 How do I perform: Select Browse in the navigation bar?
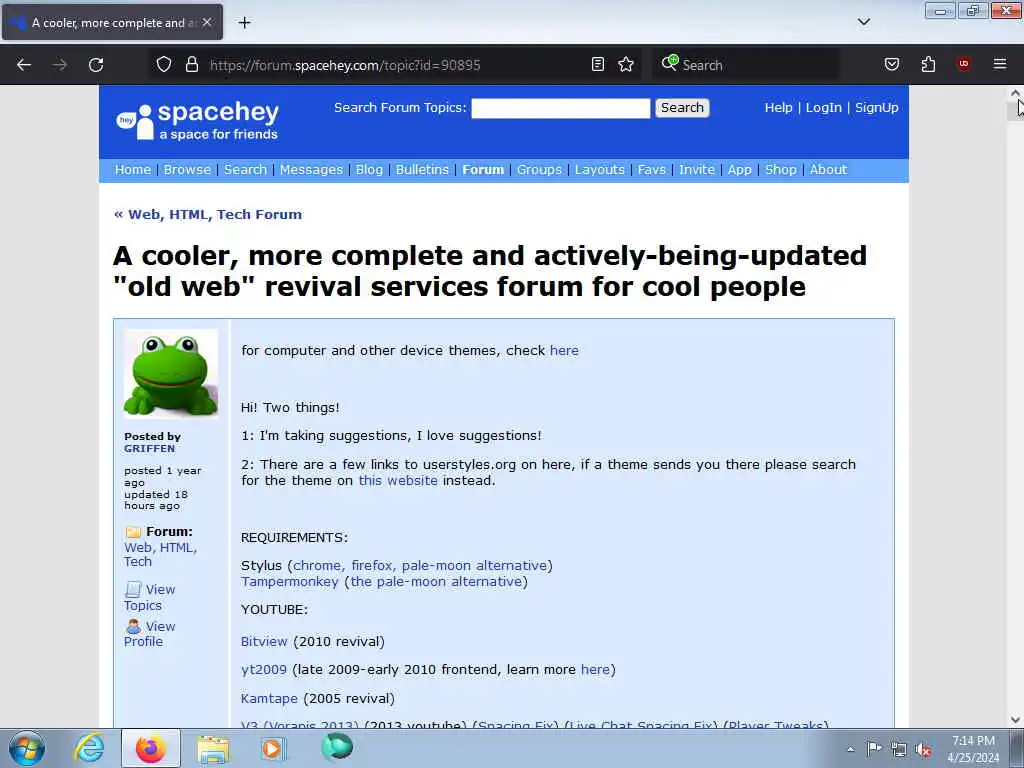(187, 170)
